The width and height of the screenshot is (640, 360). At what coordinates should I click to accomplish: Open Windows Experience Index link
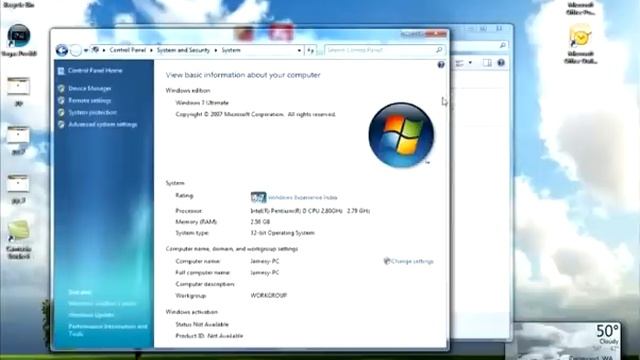click(x=302, y=197)
